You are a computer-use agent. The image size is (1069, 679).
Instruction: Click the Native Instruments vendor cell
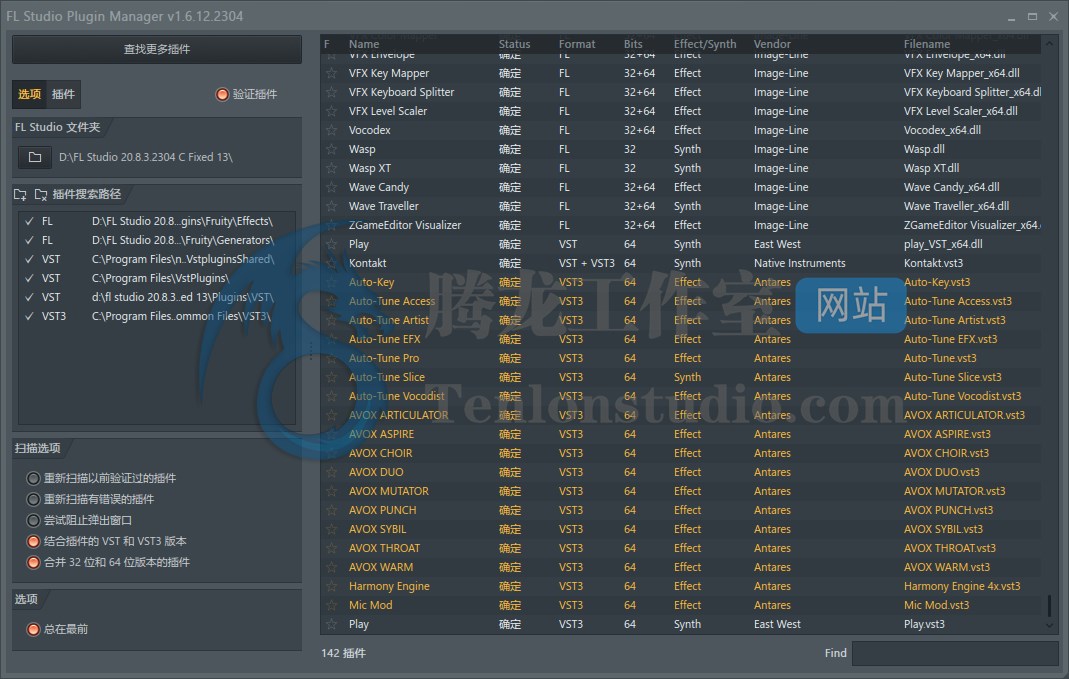pyautogui.click(x=800, y=263)
